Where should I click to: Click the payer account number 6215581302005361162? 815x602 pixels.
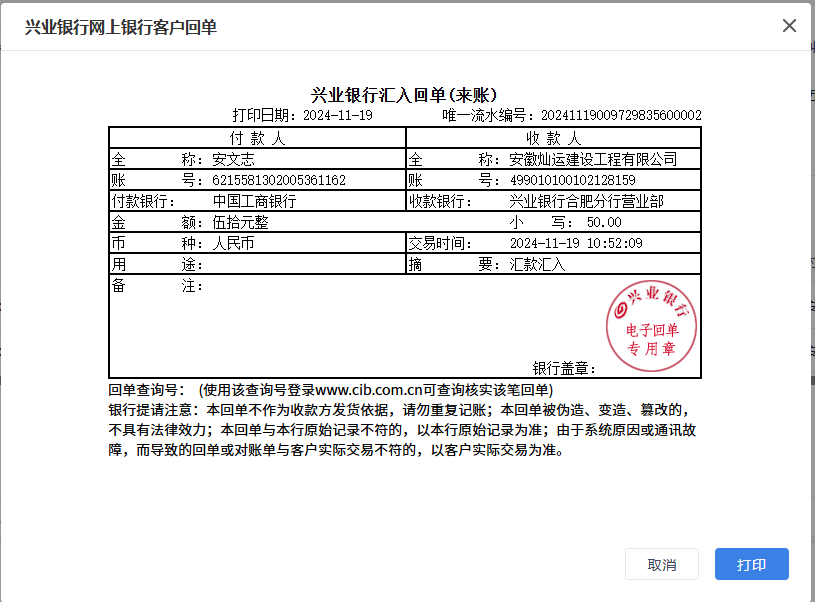(x=279, y=180)
